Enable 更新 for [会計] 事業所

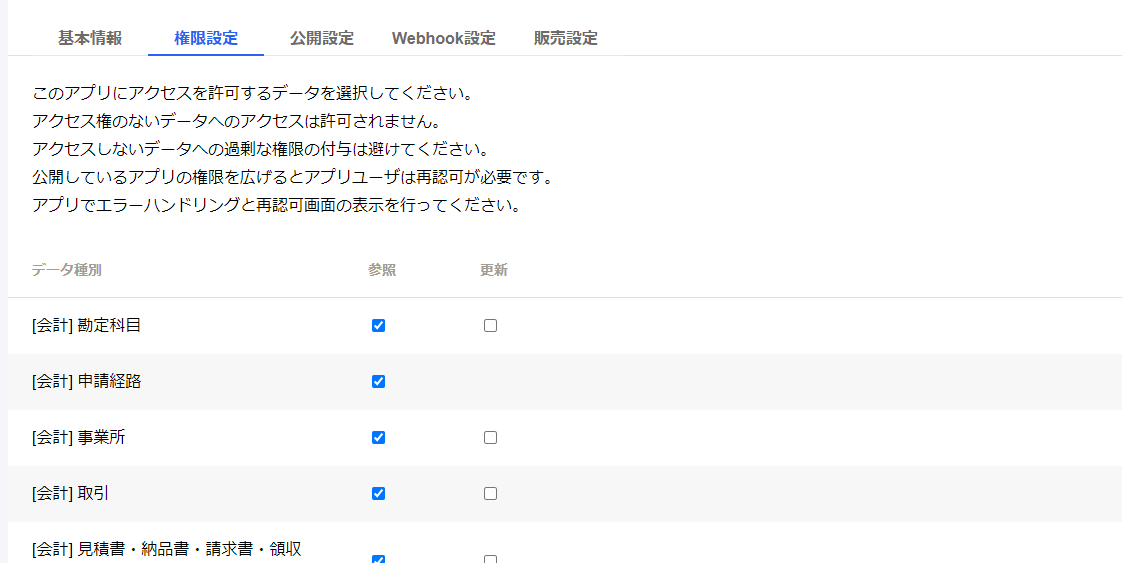[x=490, y=437]
